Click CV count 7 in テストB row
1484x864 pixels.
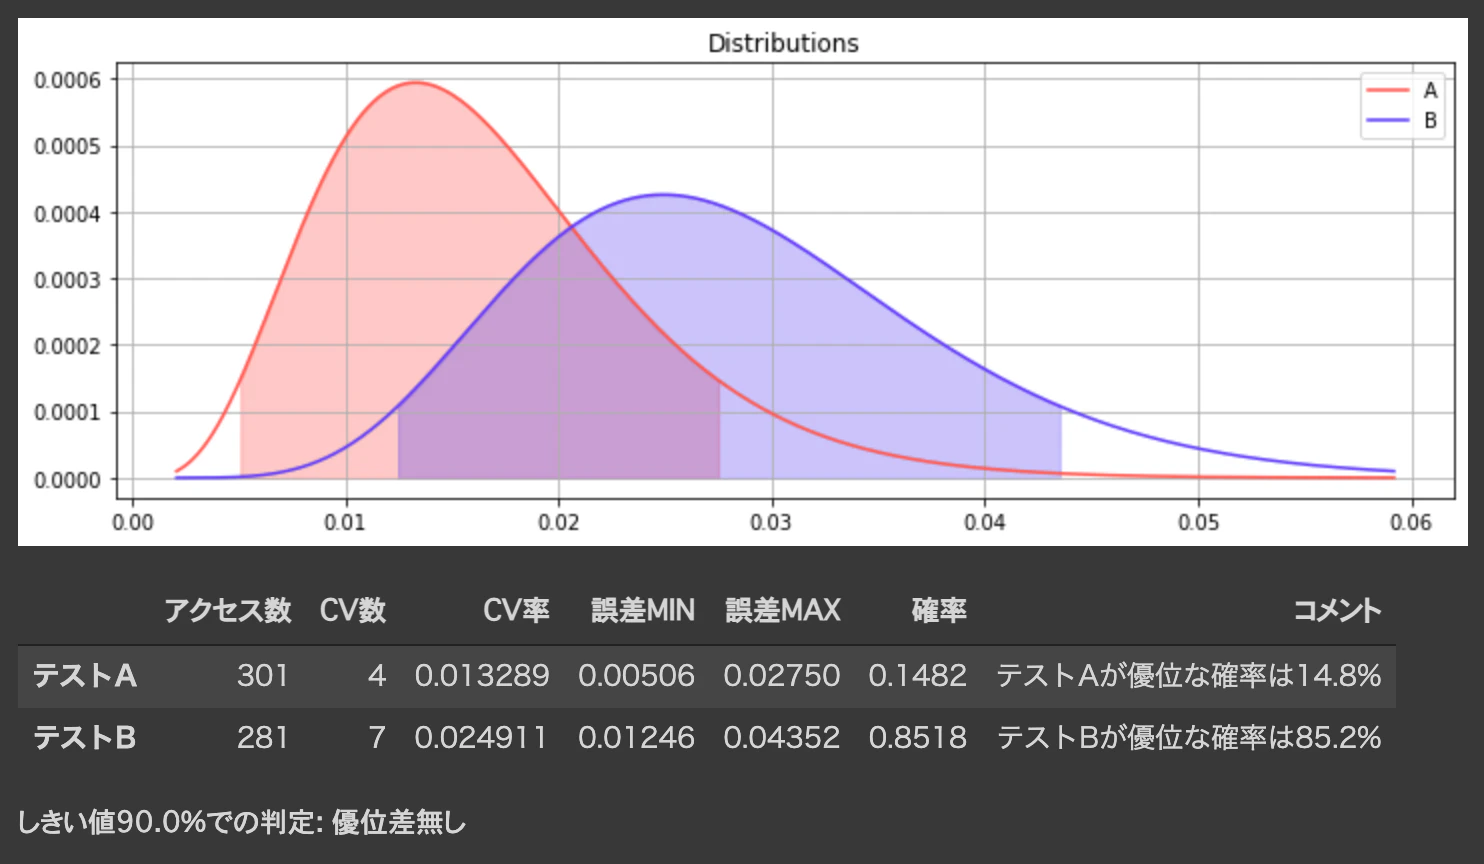[377, 738]
